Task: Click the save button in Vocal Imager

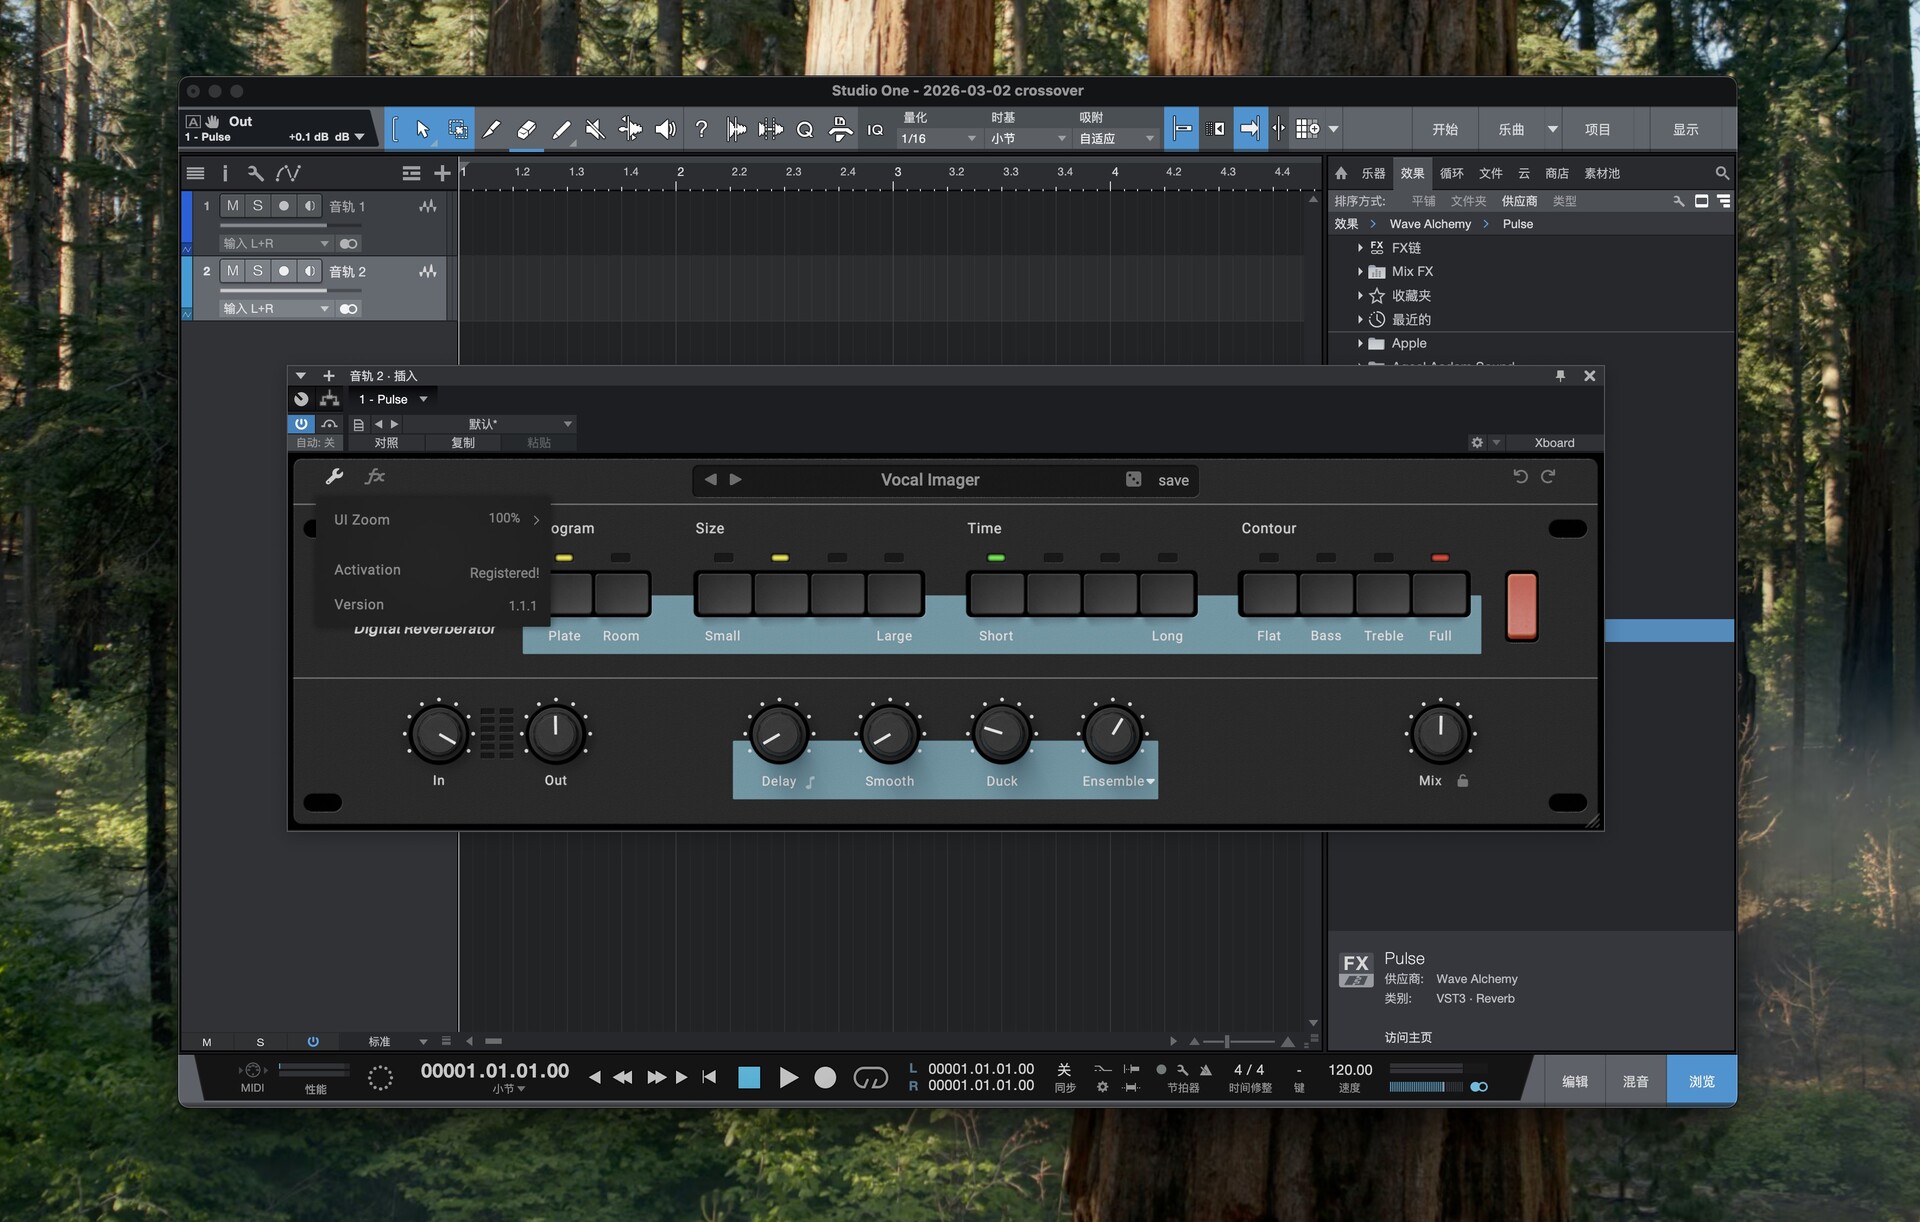Action: pos(1171,480)
